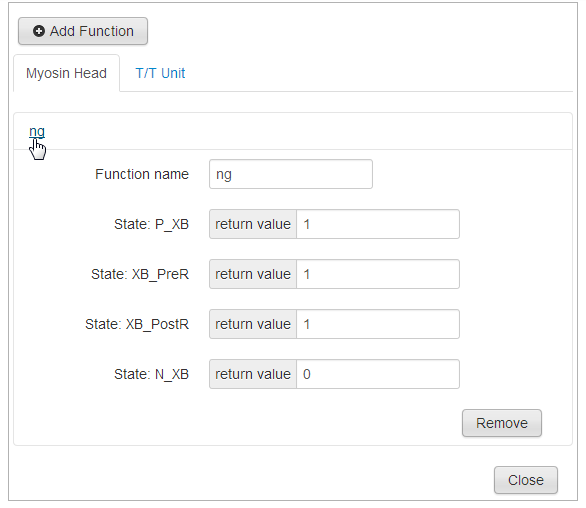Focus the State: N_XB return value field
The height and width of the screenshot is (508, 586).
pos(378,374)
